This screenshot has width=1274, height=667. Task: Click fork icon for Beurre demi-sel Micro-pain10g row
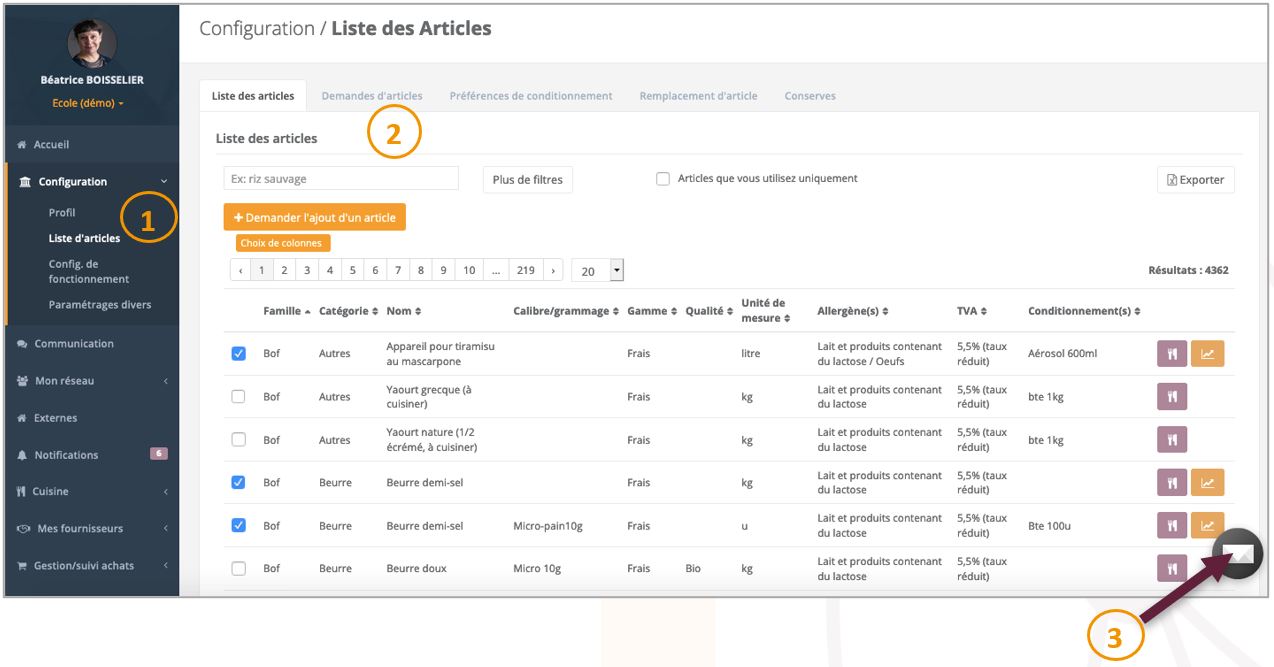pyautogui.click(x=1172, y=525)
